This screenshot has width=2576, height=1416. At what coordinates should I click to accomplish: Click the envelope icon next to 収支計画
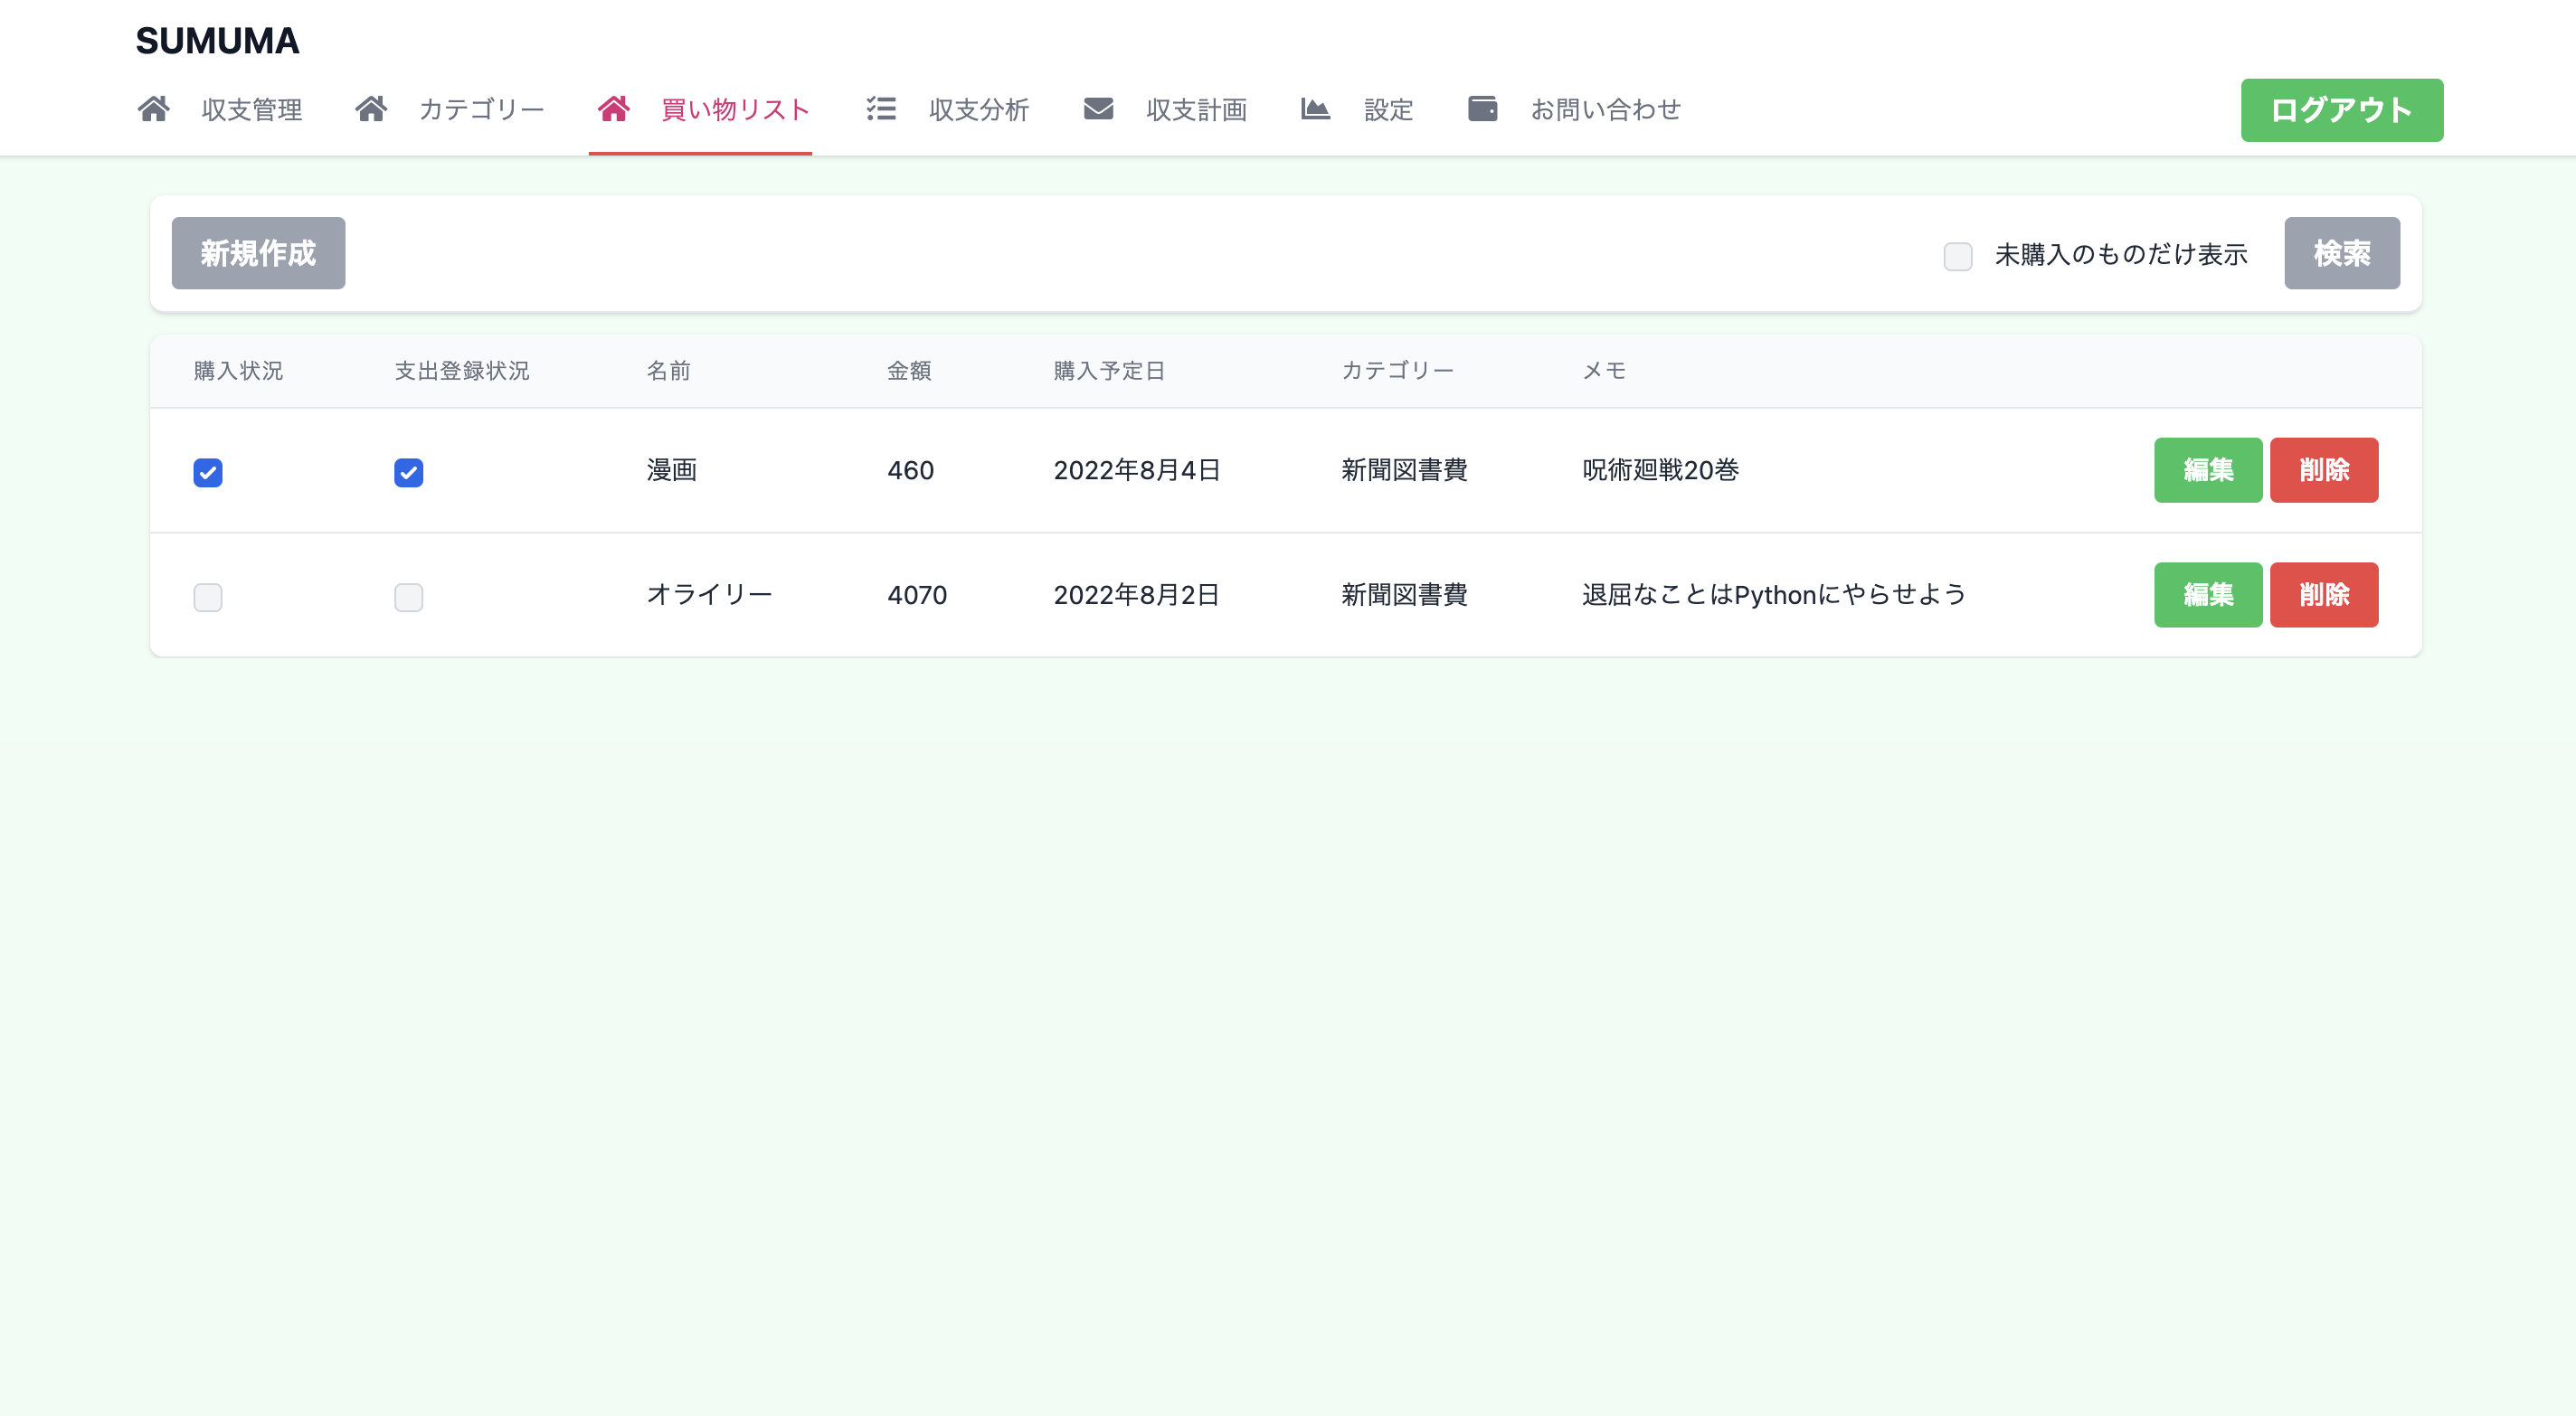[1098, 109]
